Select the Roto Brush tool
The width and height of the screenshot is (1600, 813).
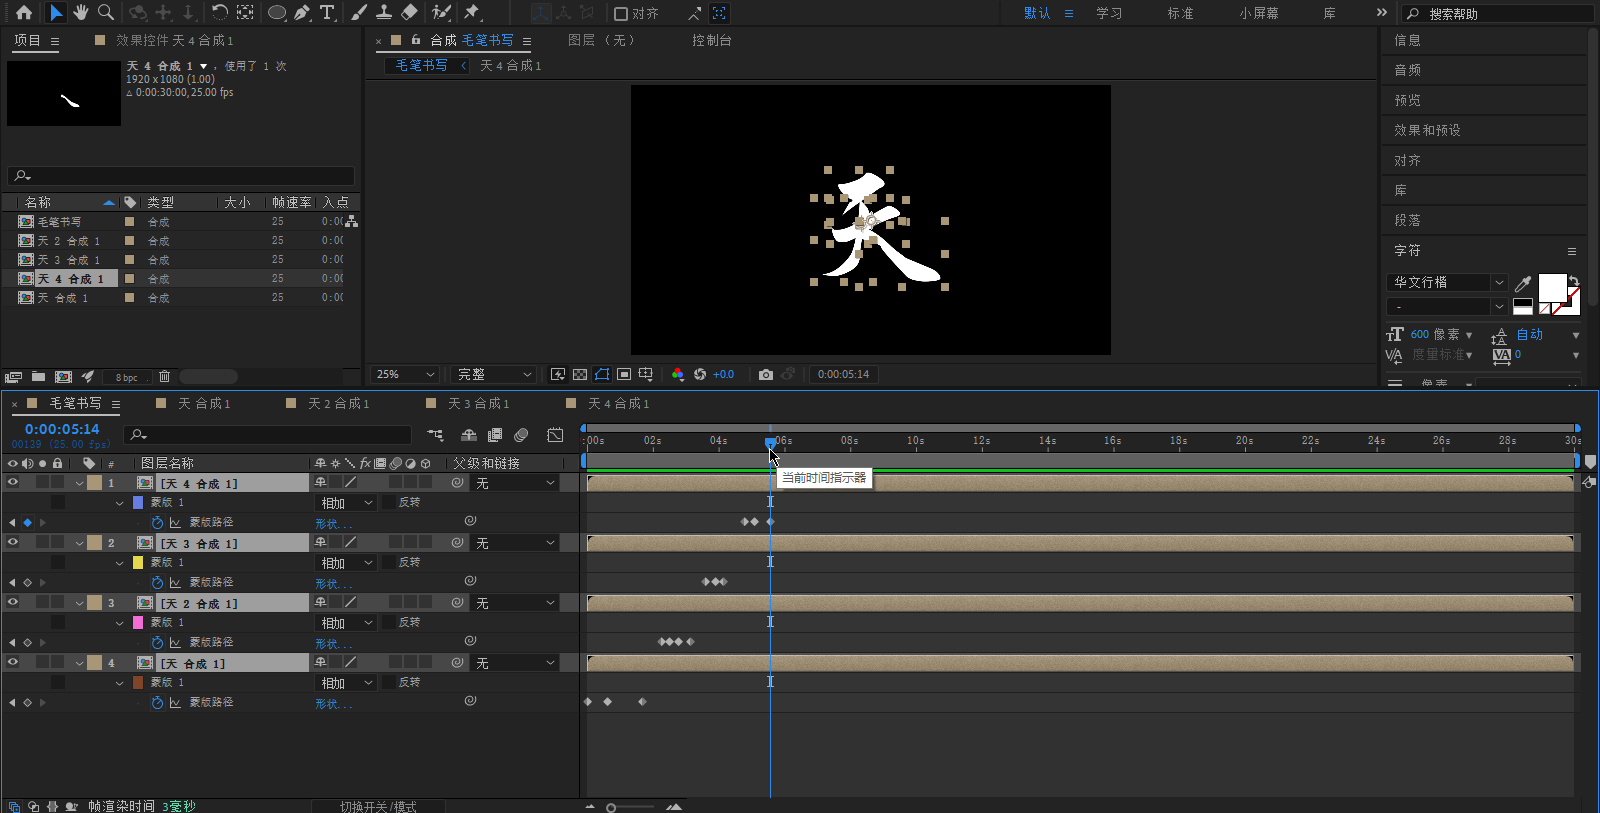point(441,13)
